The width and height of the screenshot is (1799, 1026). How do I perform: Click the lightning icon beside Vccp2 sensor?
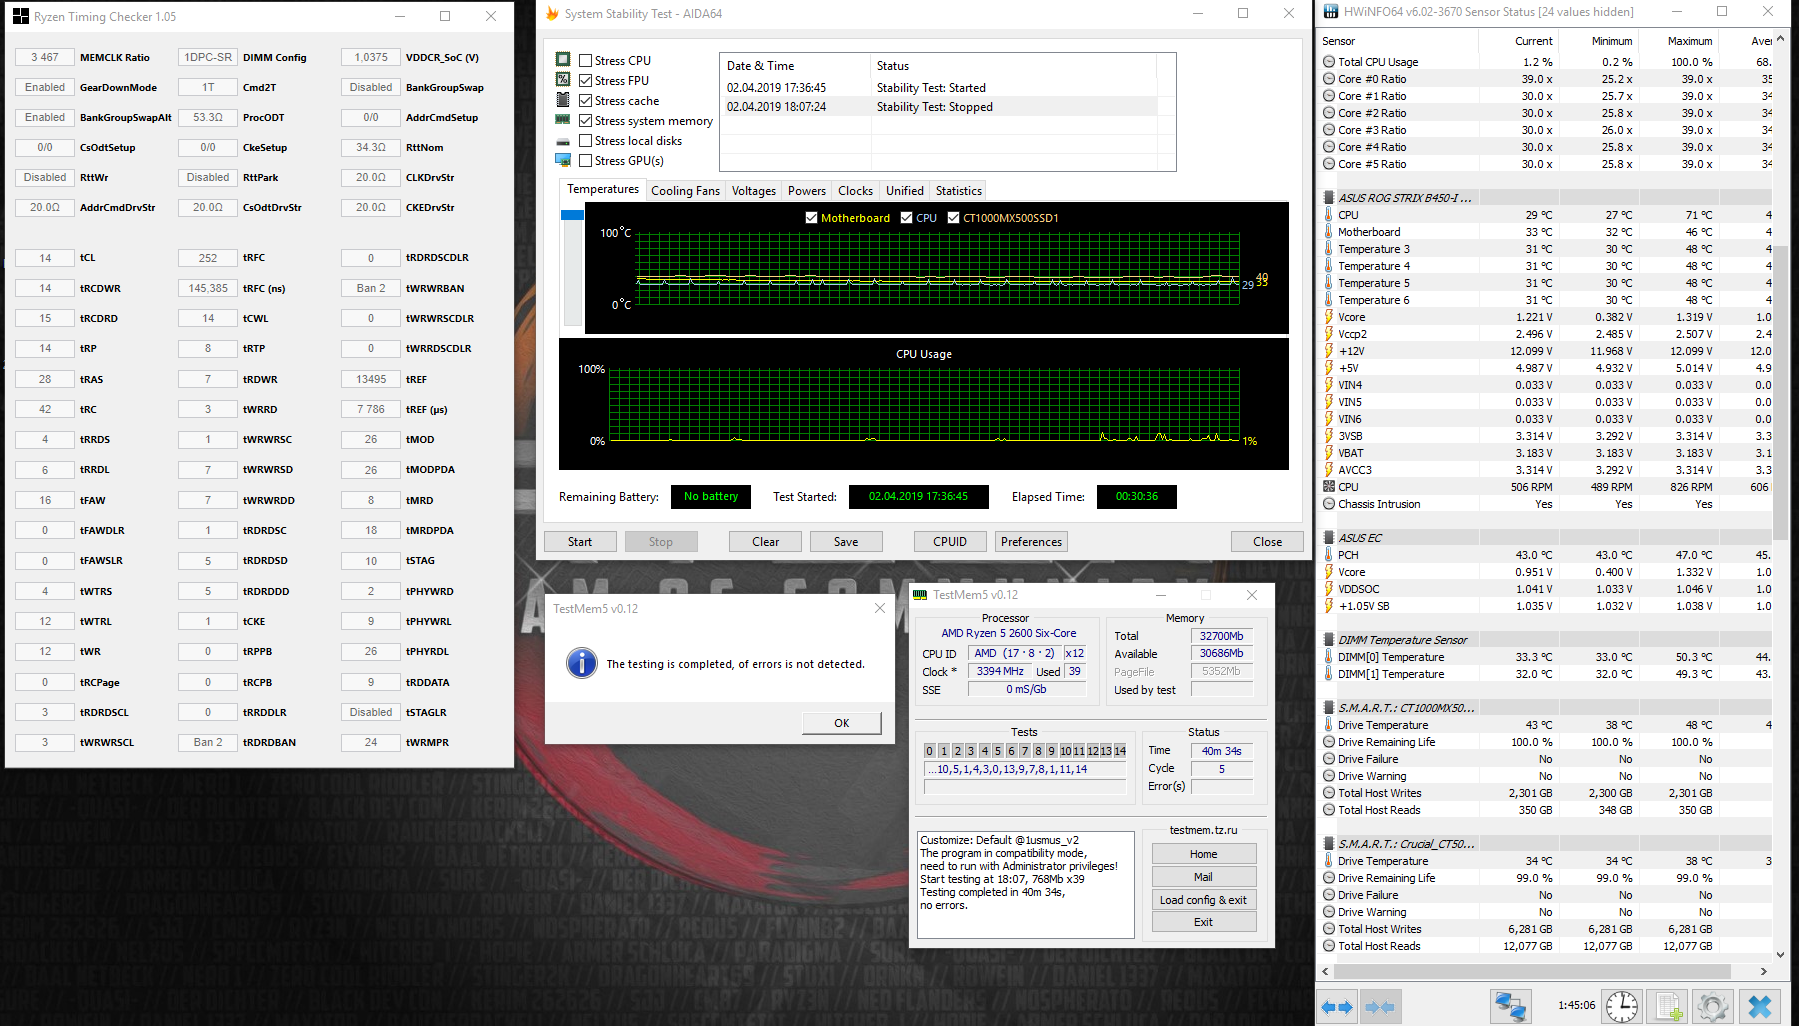click(1329, 334)
